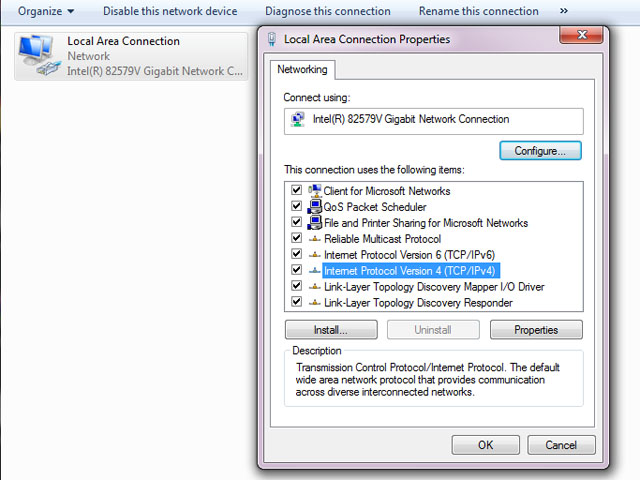Select the Local Area Connection name text

click(123, 41)
